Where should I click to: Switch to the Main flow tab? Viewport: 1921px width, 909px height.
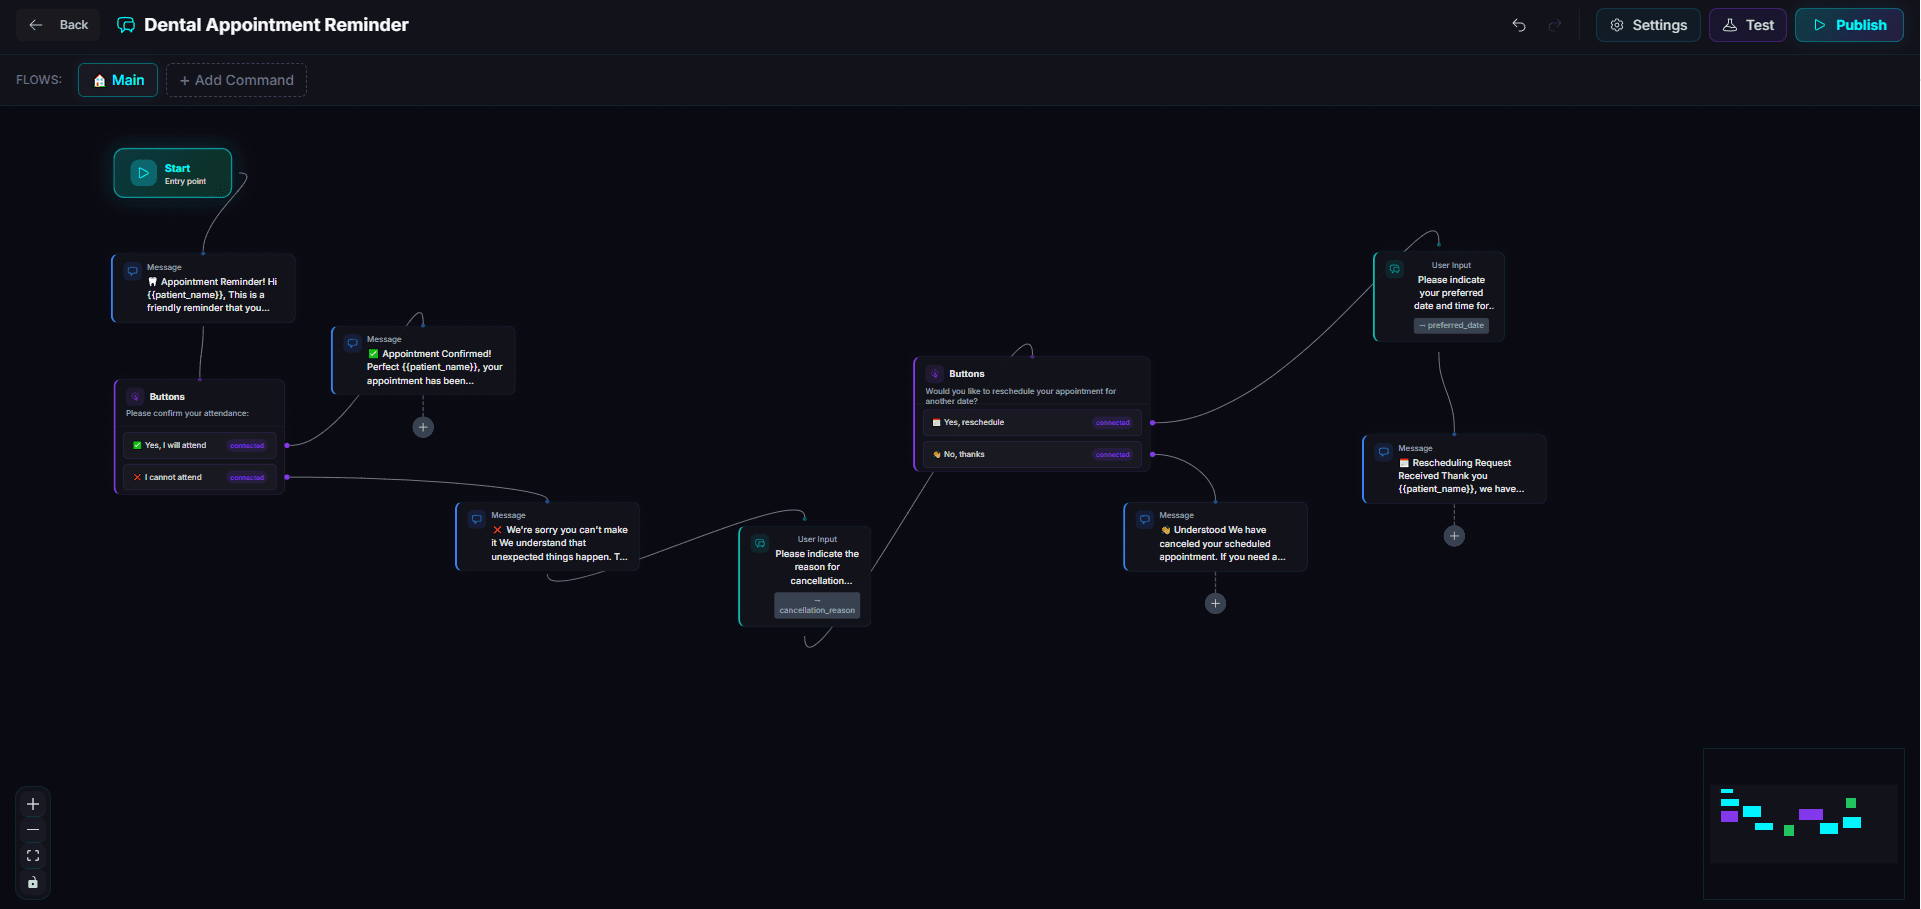click(x=117, y=80)
